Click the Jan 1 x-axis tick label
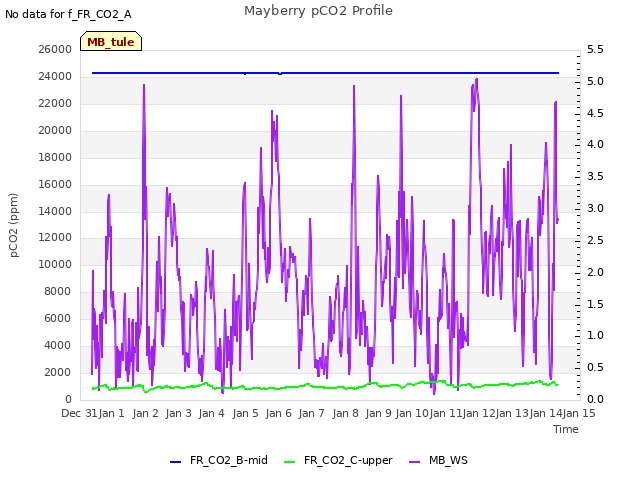The height and width of the screenshot is (480, 640). click(111, 413)
